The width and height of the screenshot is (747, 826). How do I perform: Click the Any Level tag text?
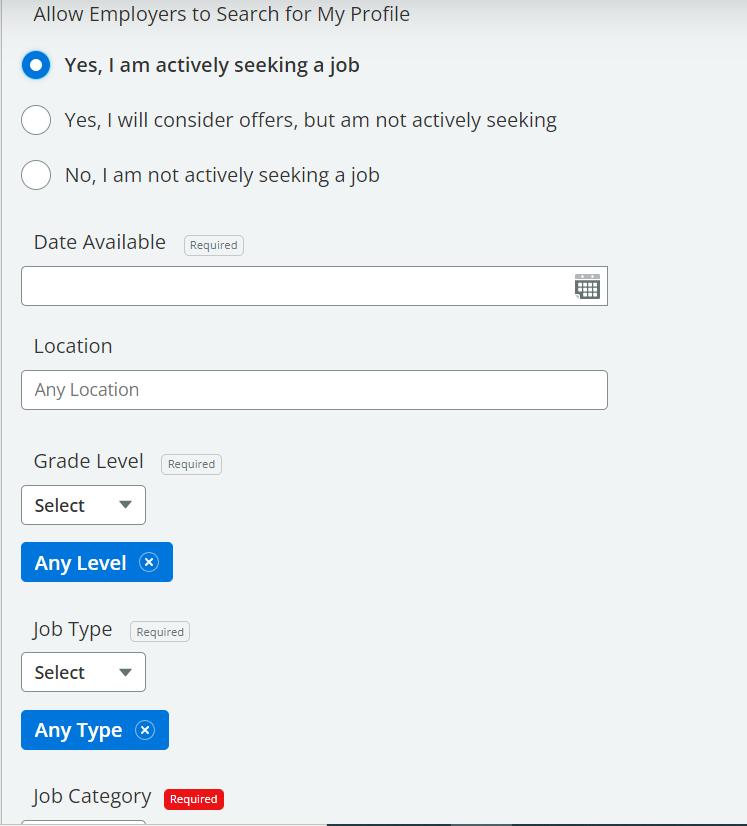tap(80, 563)
